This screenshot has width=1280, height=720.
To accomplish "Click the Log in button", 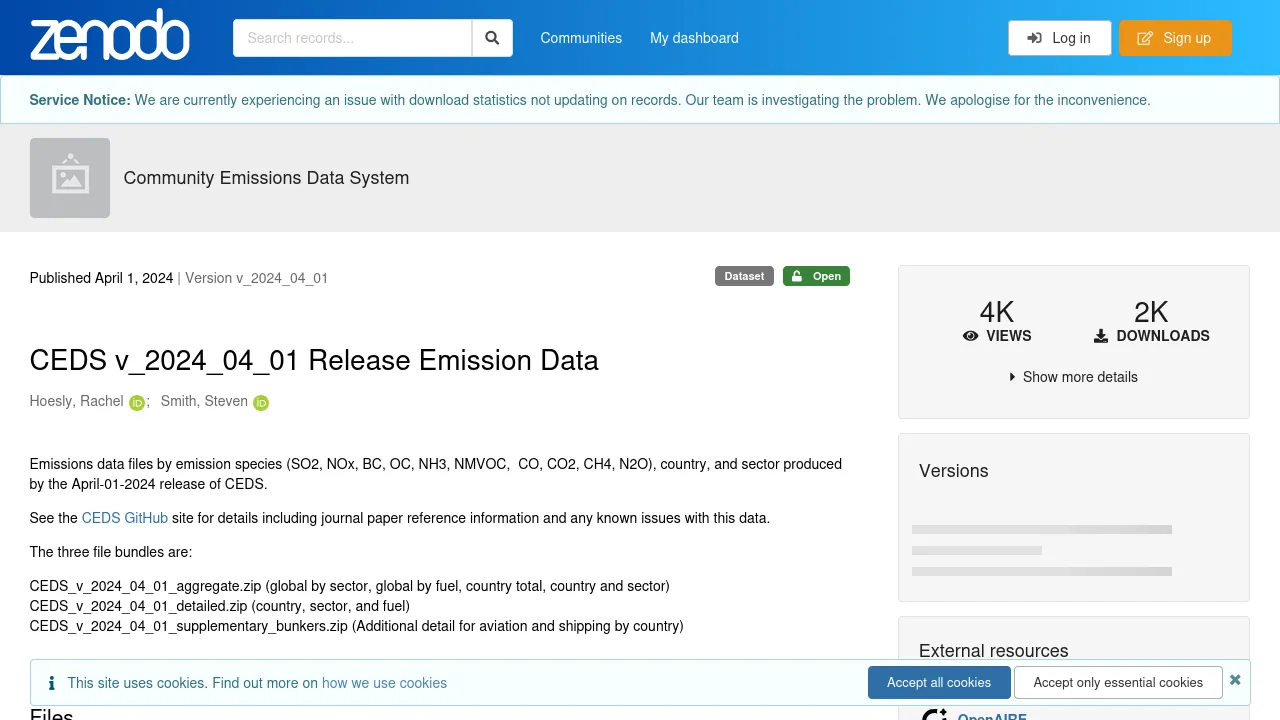I will pos(1059,38).
